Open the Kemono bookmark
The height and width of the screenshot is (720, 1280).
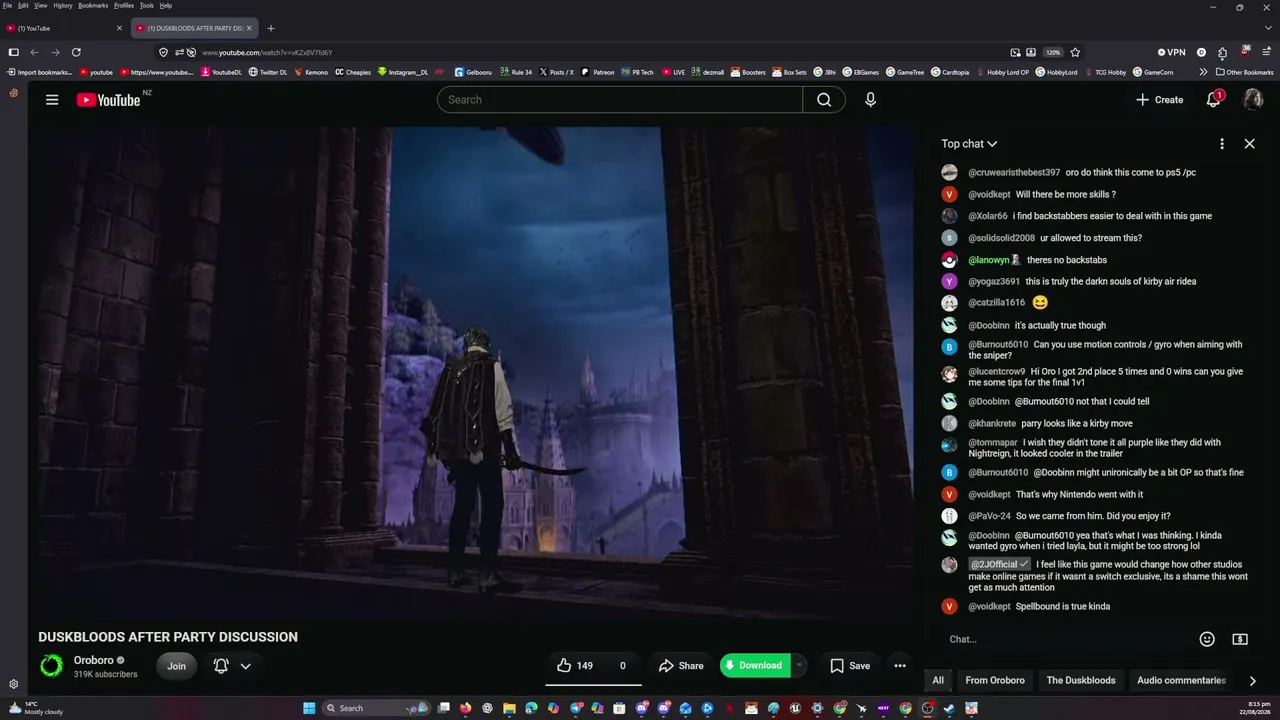(311, 72)
